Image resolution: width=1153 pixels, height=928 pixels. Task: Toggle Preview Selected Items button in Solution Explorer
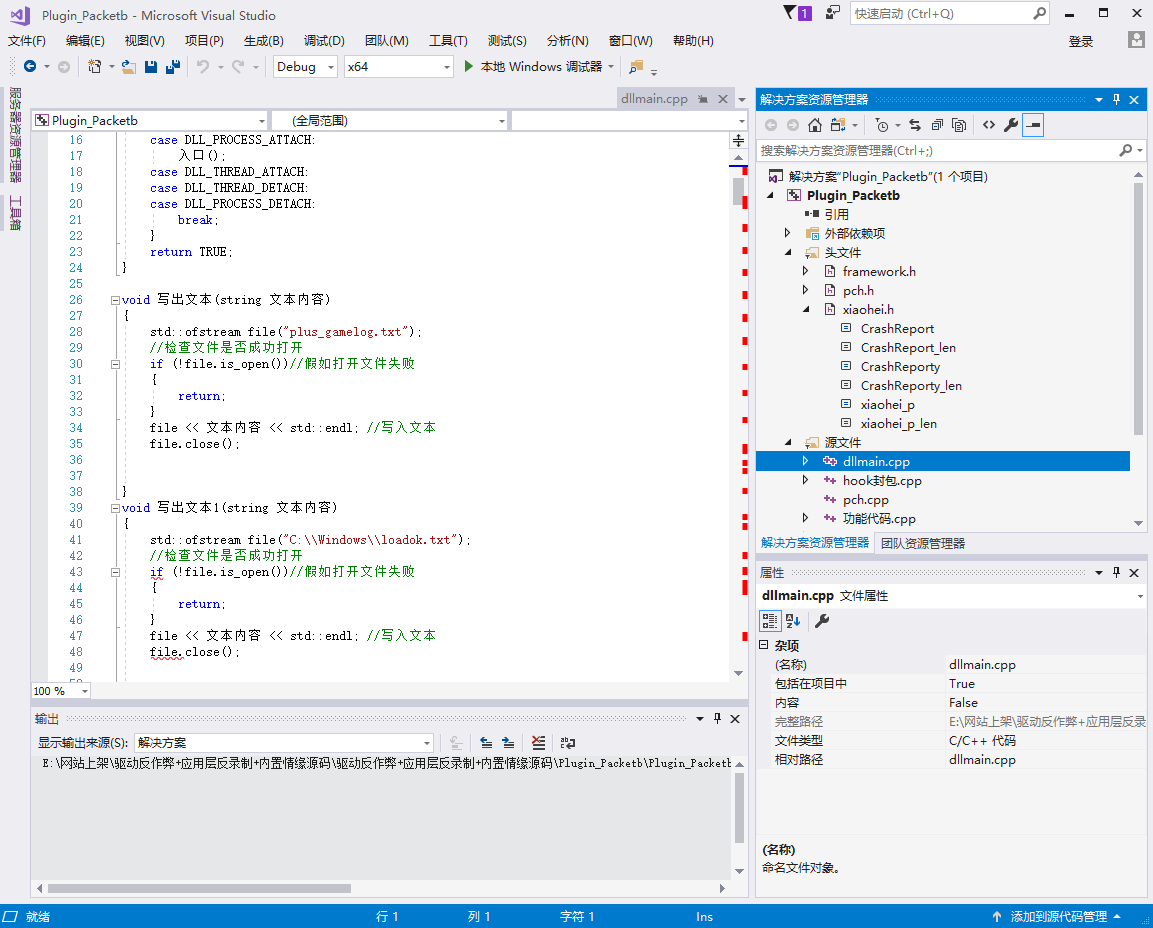click(1034, 125)
